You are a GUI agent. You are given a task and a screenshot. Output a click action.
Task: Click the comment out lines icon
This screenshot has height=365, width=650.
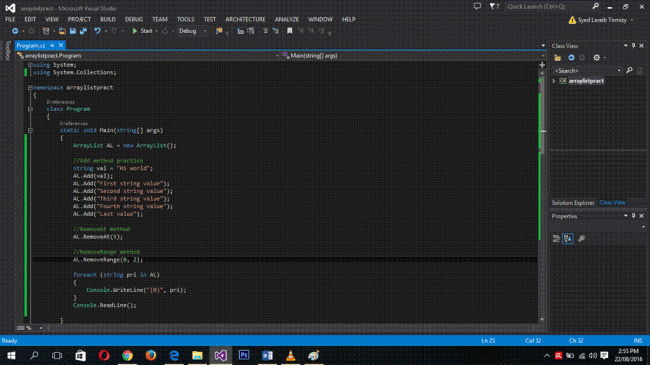coord(265,31)
